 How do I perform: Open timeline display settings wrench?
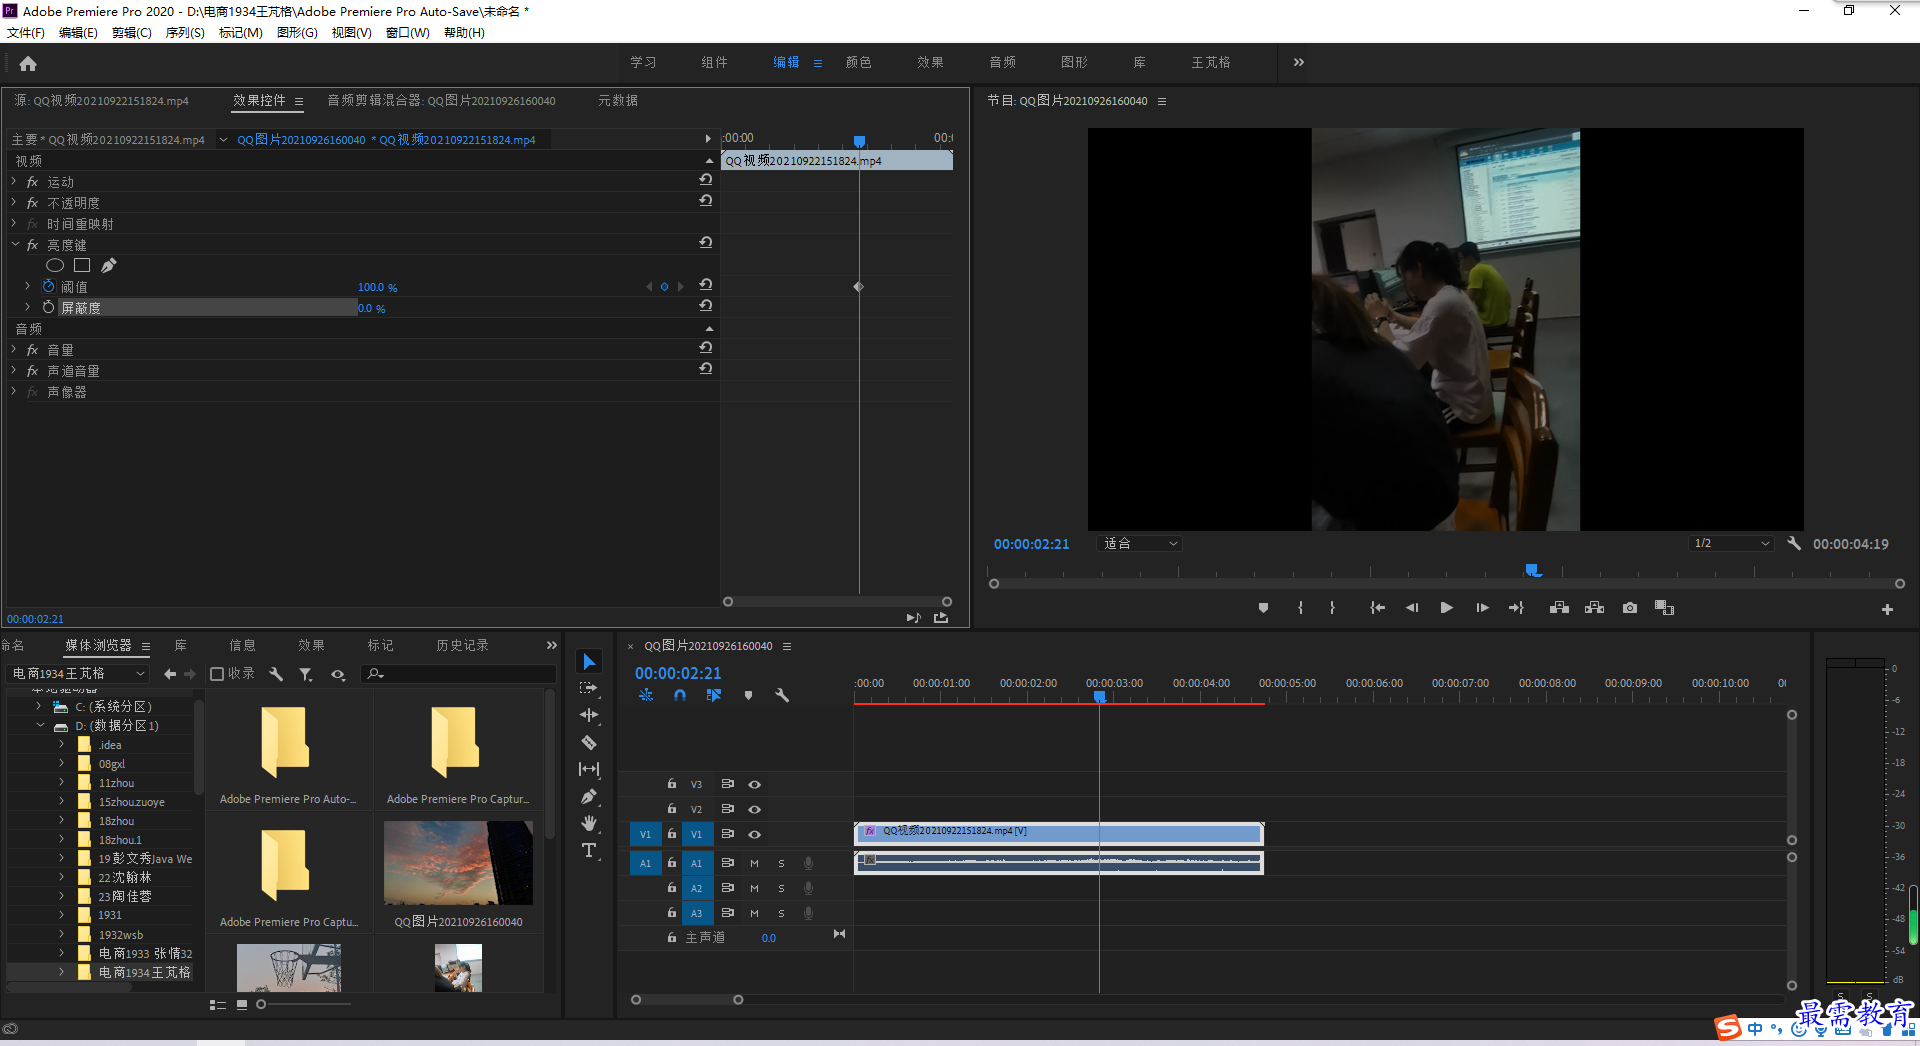(x=782, y=695)
